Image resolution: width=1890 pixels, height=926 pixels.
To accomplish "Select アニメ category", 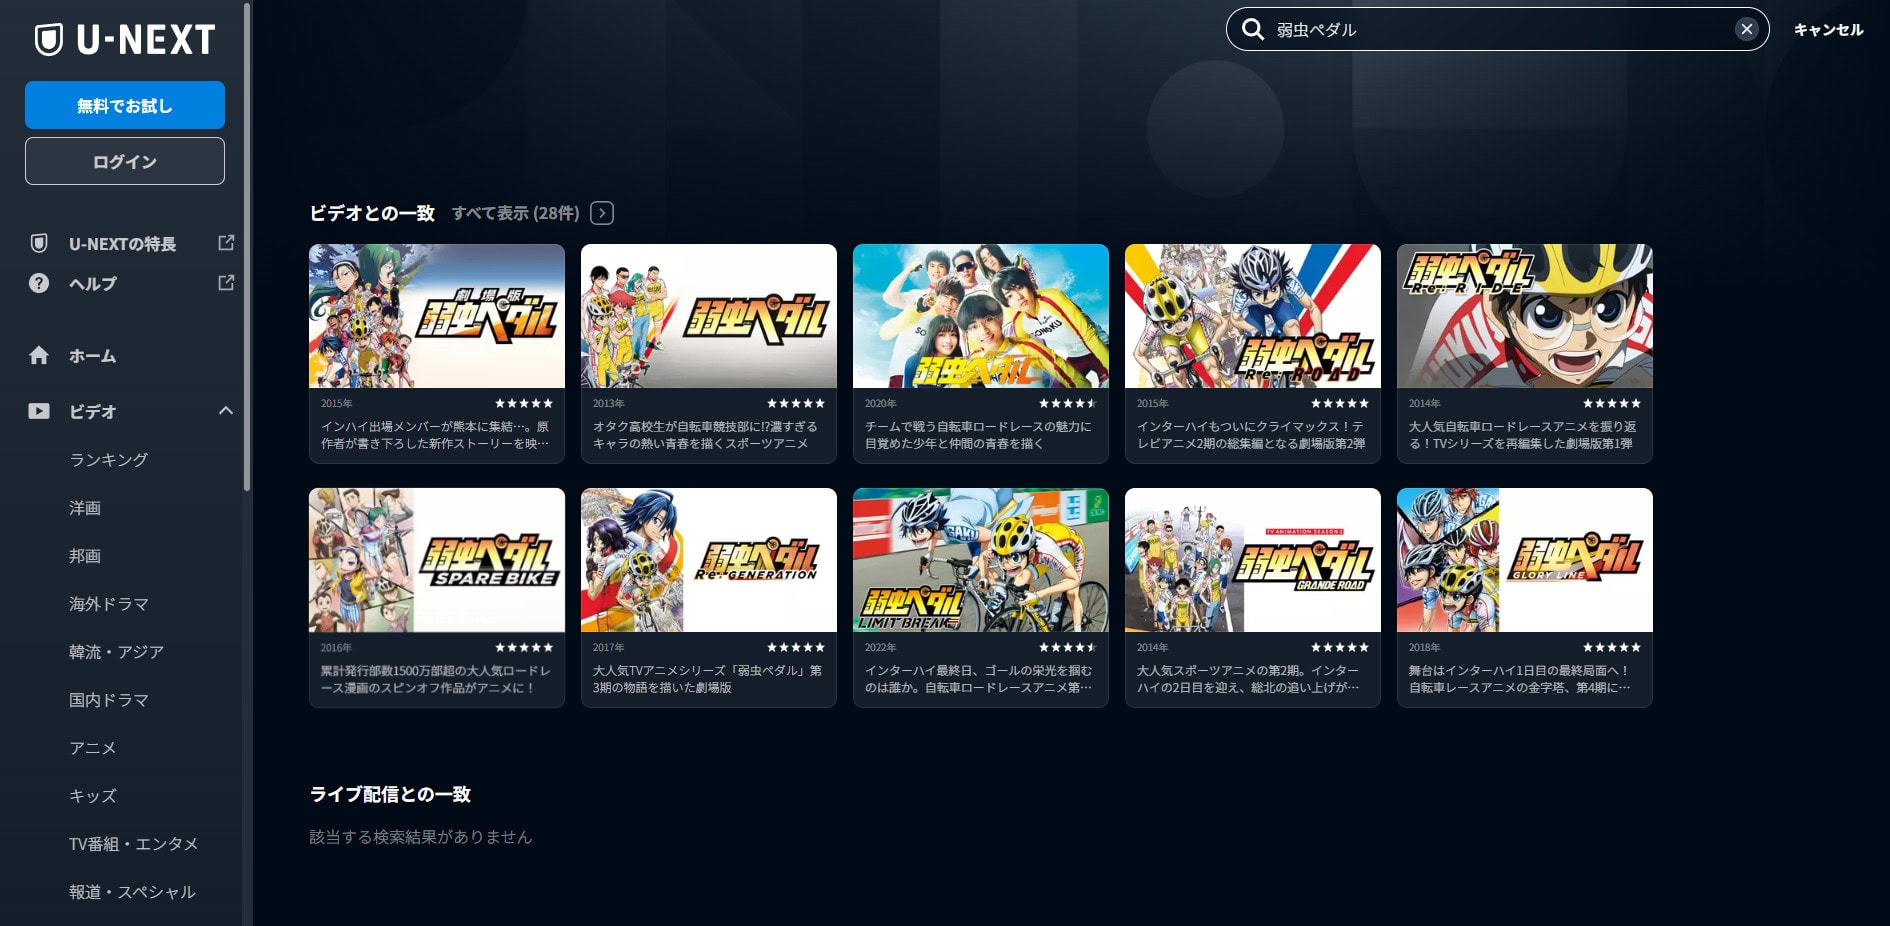I will (x=93, y=748).
